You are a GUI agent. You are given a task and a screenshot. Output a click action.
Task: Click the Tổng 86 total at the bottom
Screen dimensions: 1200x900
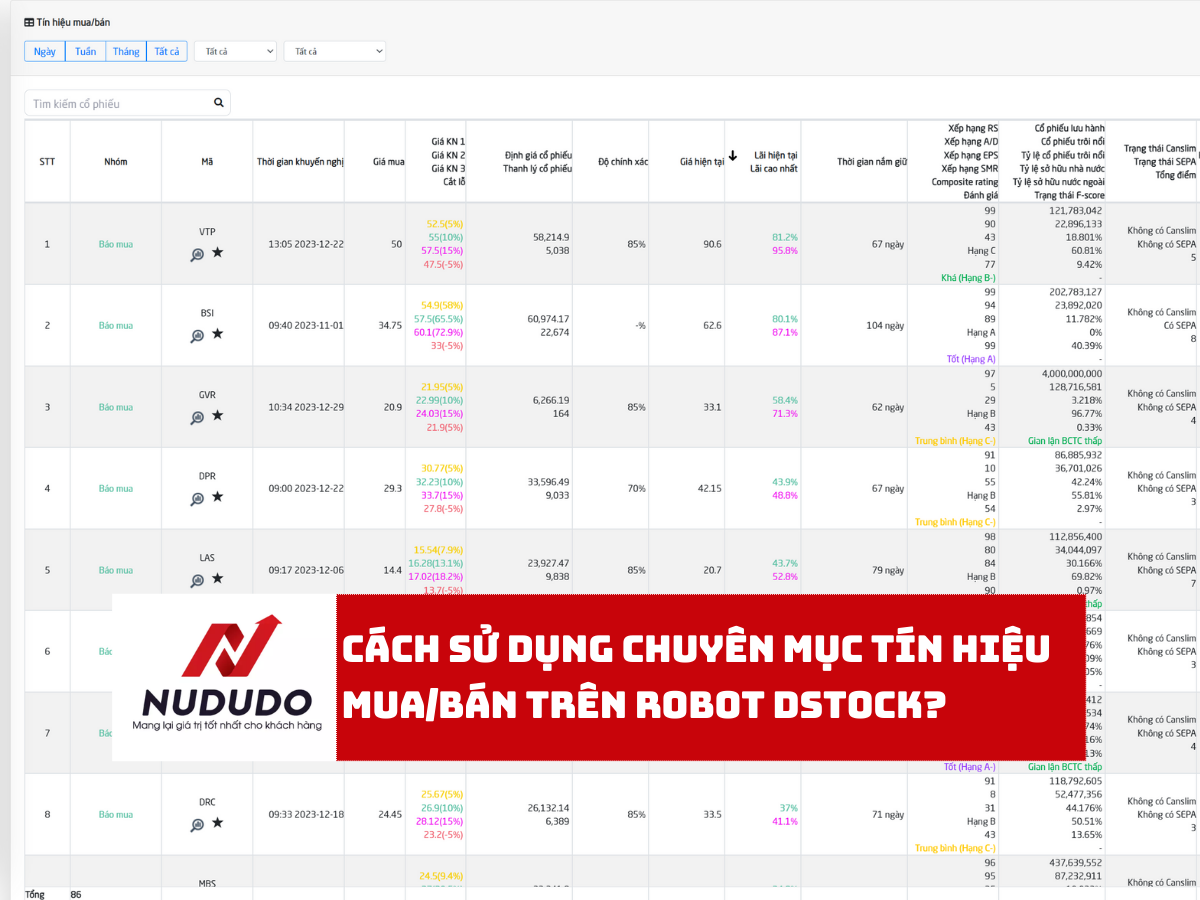pos(53,894)
